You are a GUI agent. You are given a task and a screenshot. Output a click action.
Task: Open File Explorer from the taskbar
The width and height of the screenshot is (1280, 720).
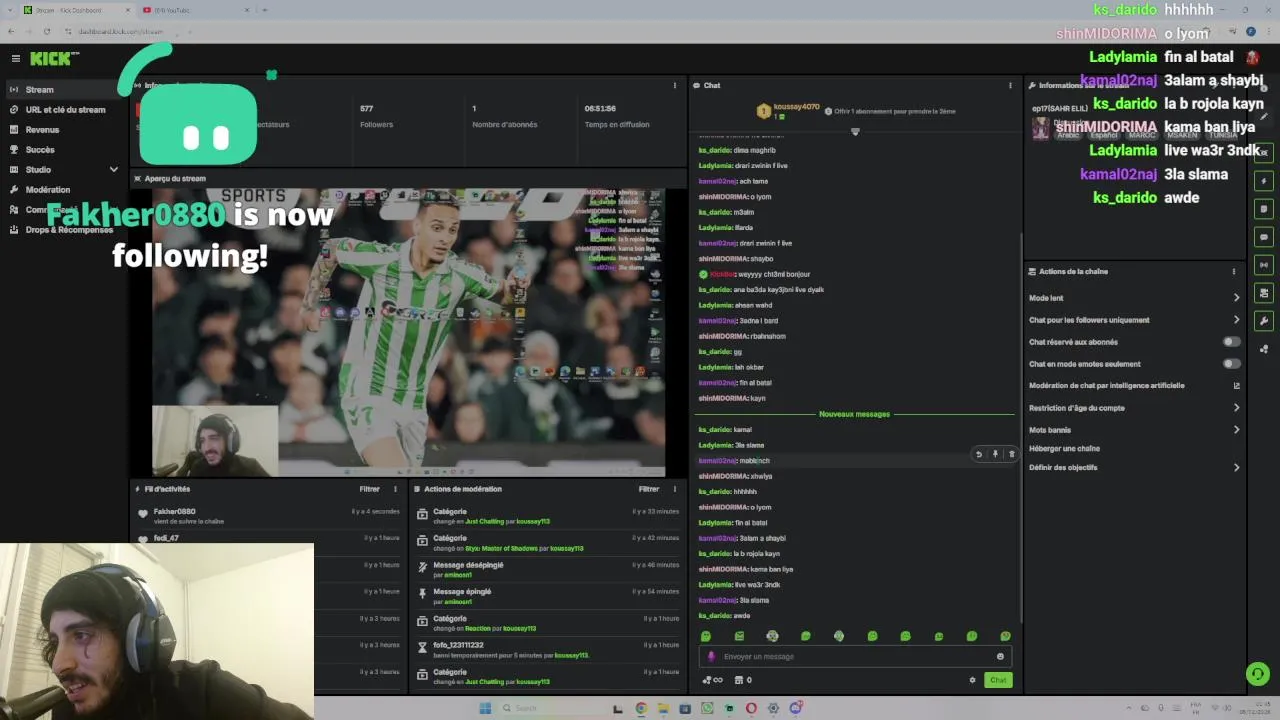click(663, 708)
